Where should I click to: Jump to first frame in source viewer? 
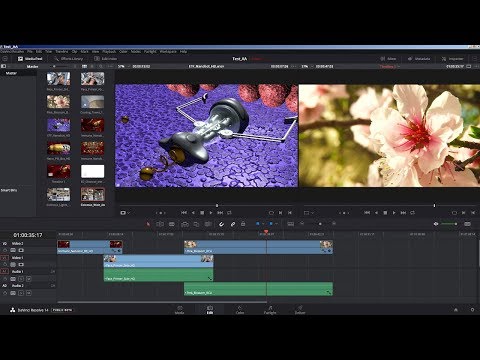(x=184, y=212)
